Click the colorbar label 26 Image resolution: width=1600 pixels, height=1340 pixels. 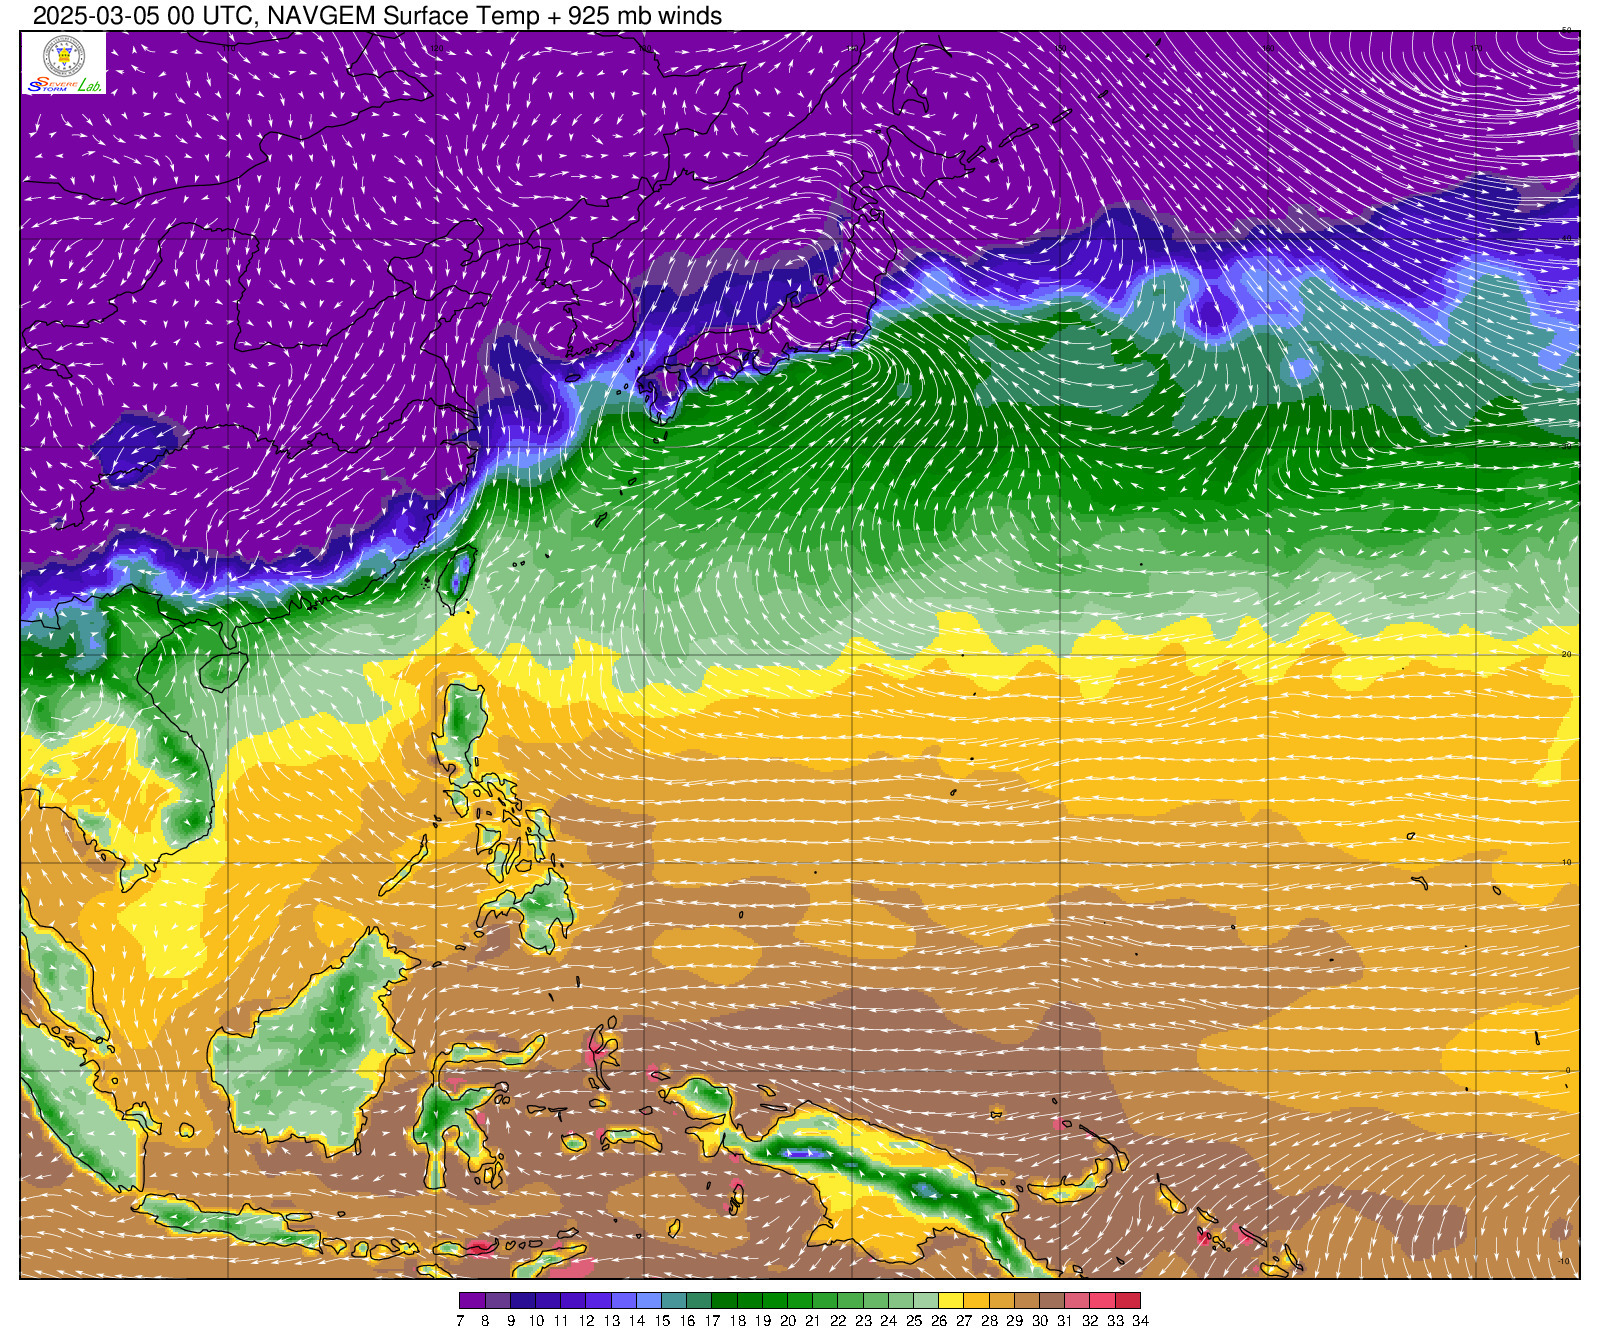939,1321
